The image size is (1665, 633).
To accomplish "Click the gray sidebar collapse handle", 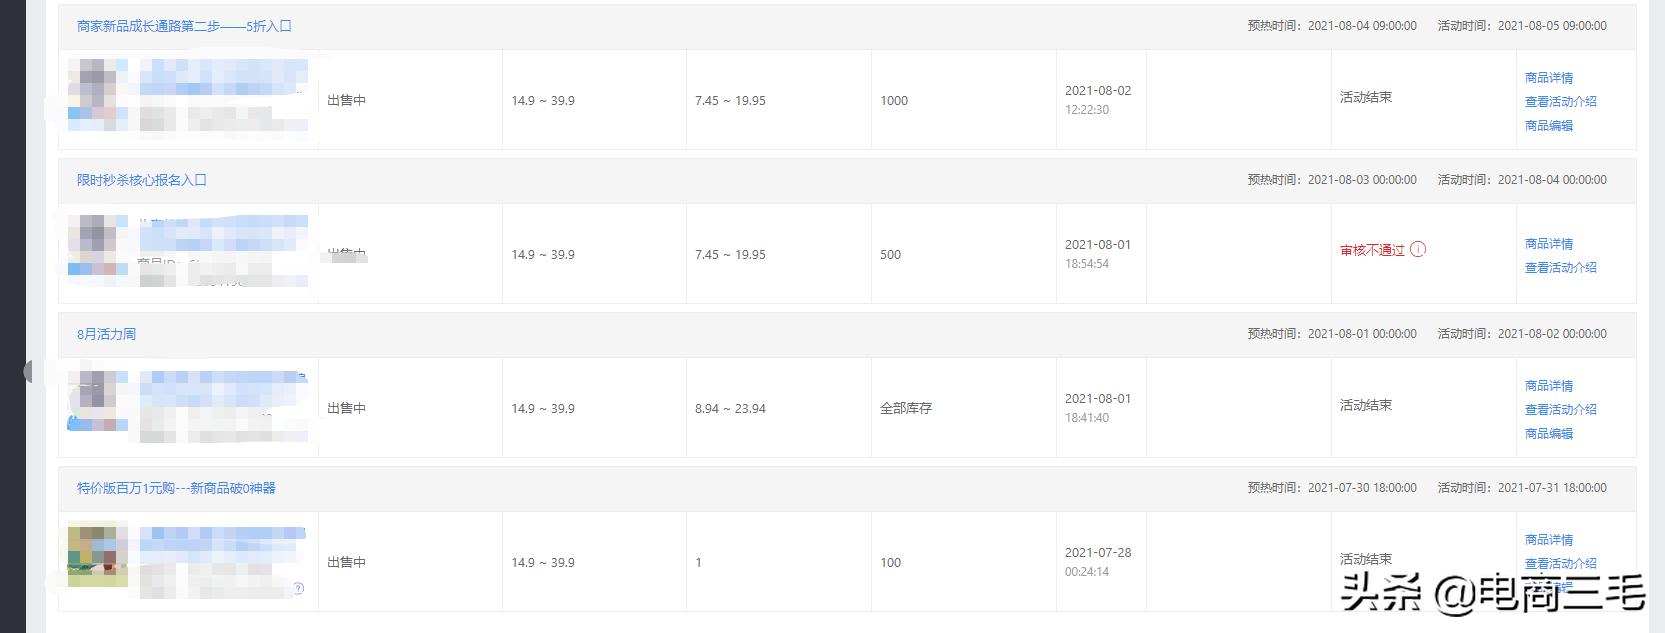I will (28, 372).
